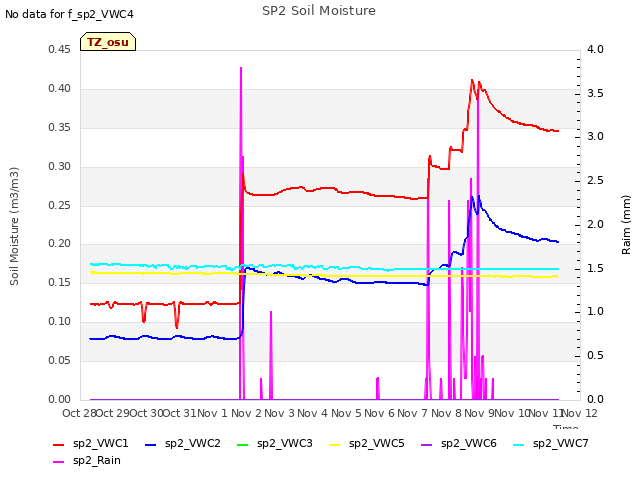Click the 0.25 left axis tick label
Screen dimensions: 640x480
point(59,205)
